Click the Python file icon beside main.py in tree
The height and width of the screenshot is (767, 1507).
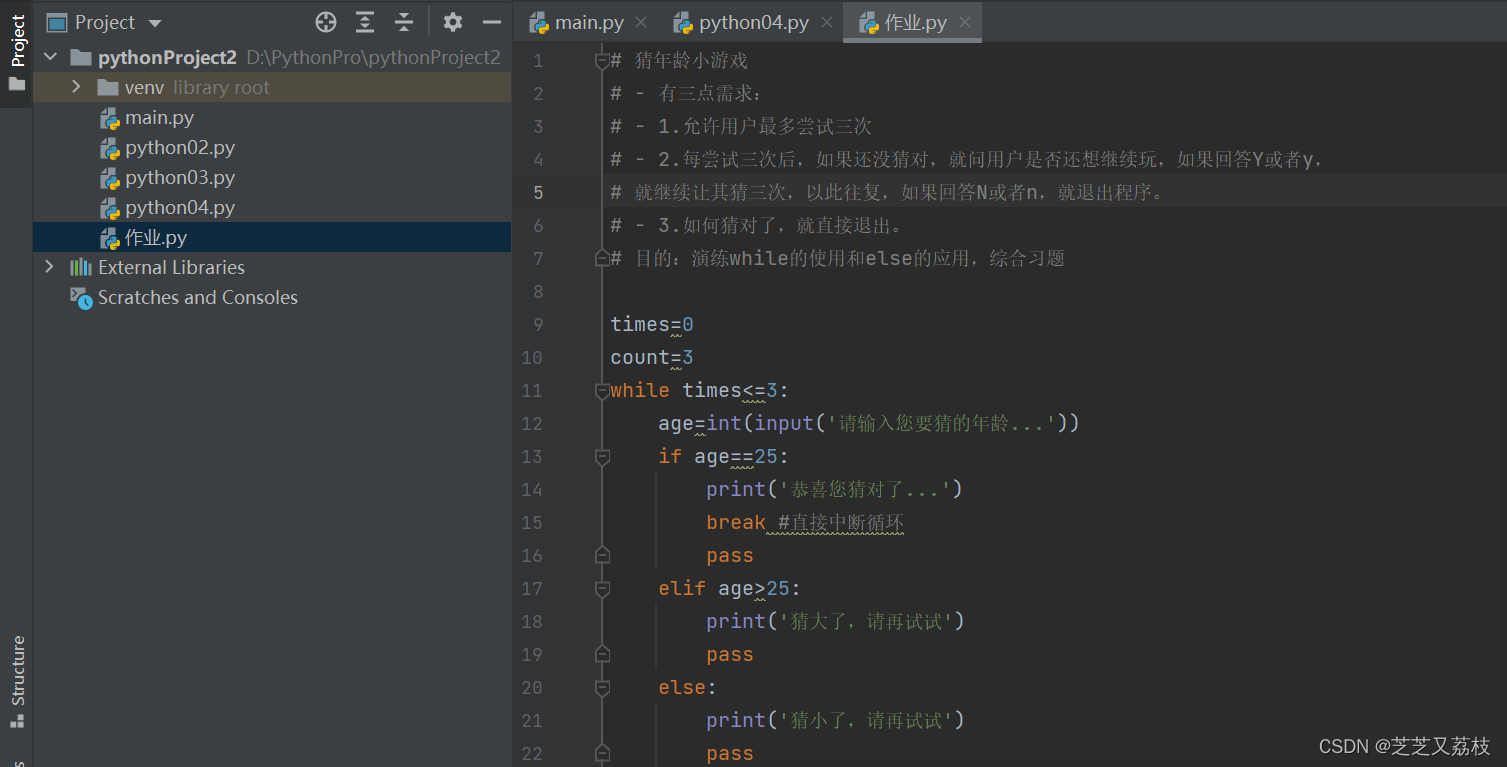pyautogui.click(x=109, y=118)
